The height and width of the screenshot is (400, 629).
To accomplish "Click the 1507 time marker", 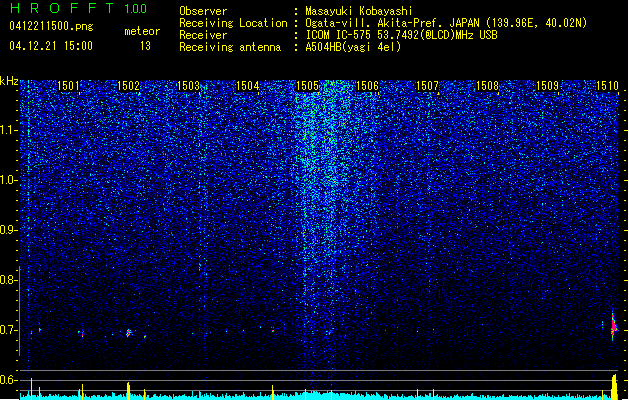I will pos(427,86).
